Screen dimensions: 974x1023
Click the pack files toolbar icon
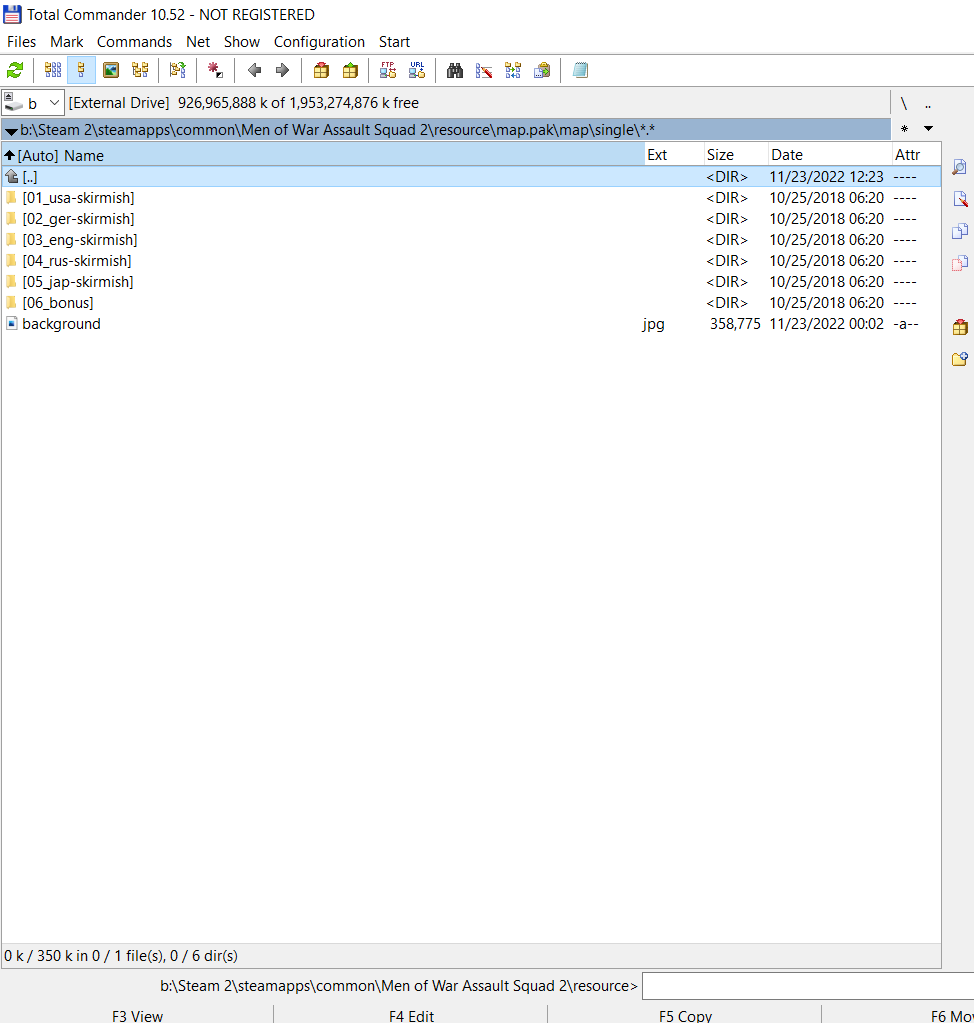tap(321, 70)
